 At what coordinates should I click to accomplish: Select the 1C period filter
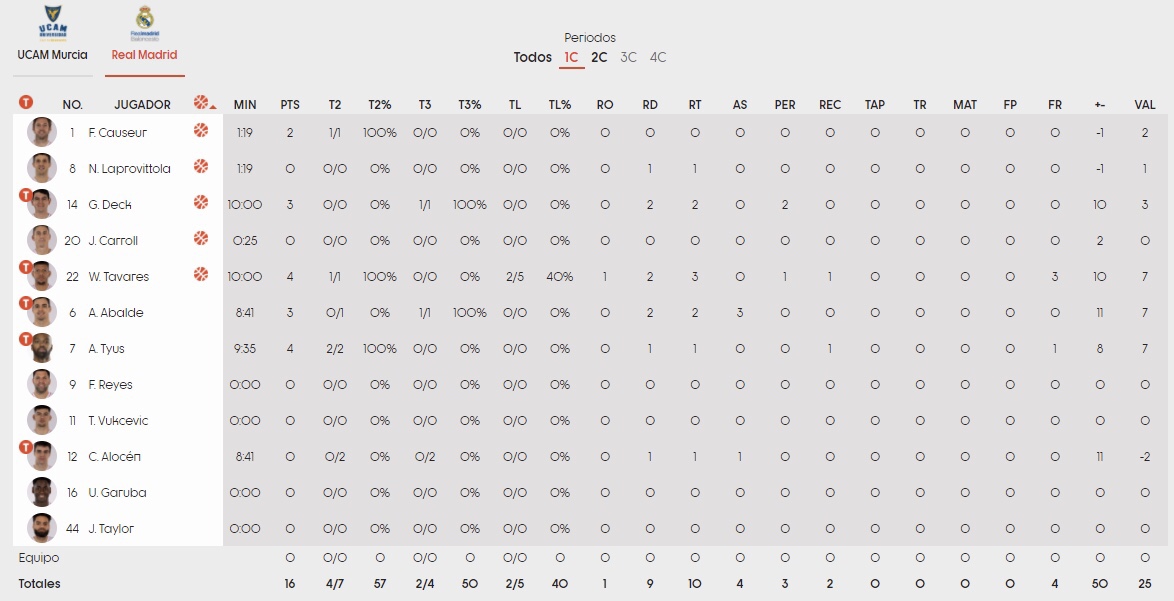point(571,57)
